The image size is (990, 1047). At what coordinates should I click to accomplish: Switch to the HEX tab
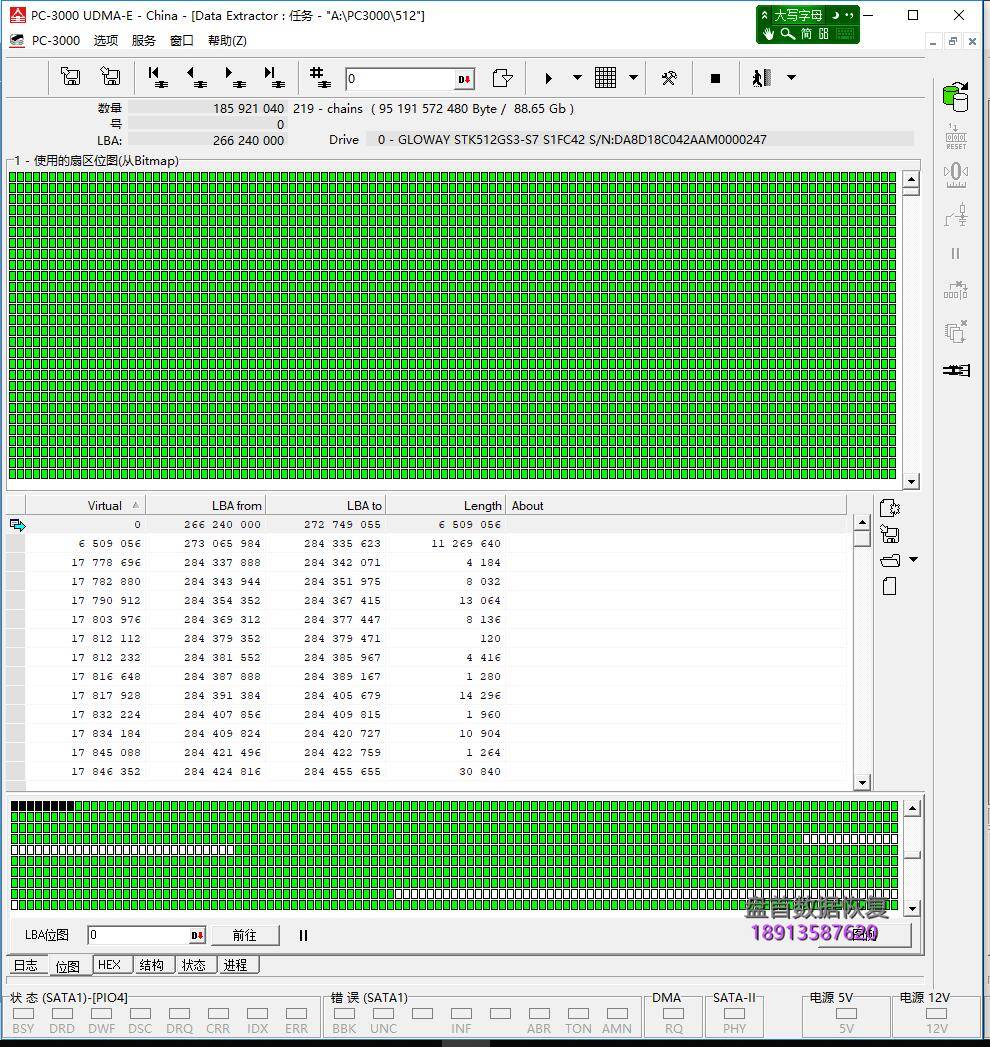(x=111, y=965)
